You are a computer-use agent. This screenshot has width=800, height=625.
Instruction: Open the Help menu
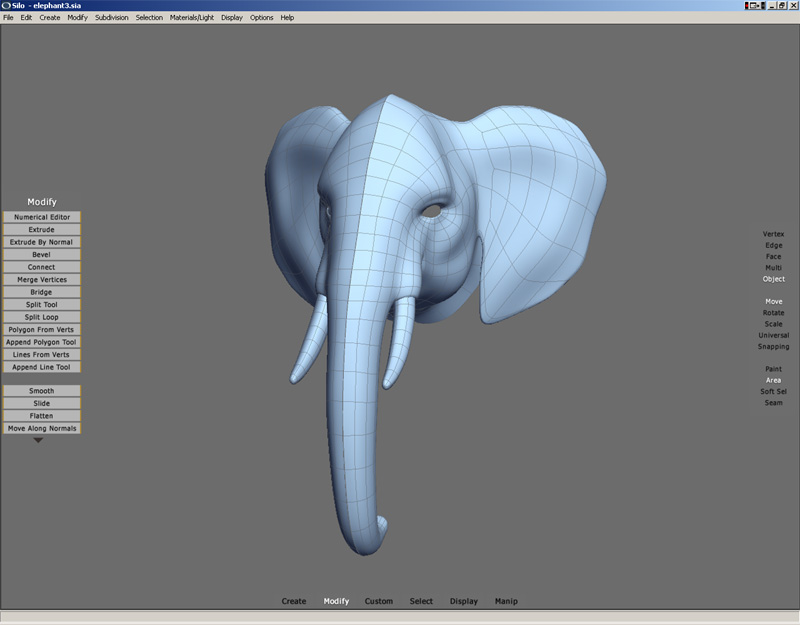coord(287,17)
